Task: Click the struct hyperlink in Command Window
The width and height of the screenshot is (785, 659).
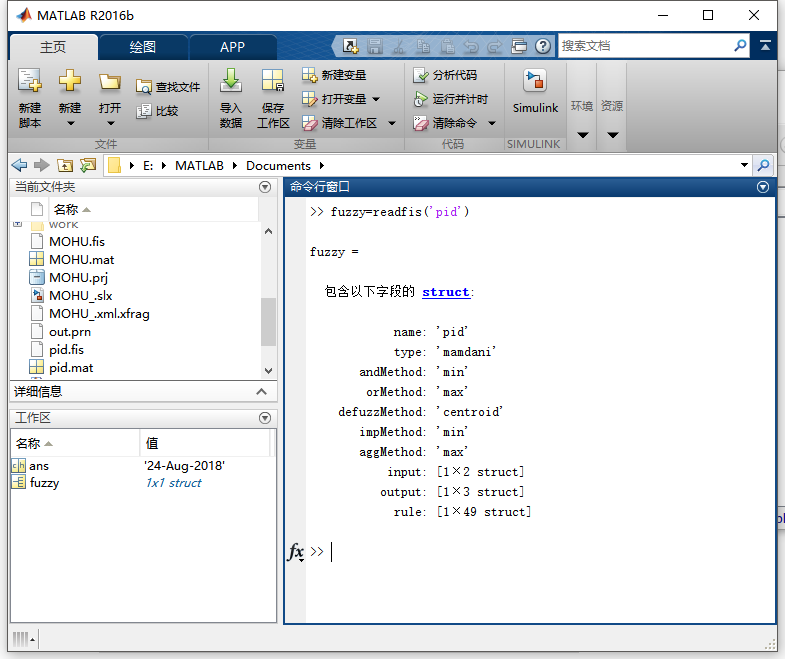Action: [x=446, y=292]
